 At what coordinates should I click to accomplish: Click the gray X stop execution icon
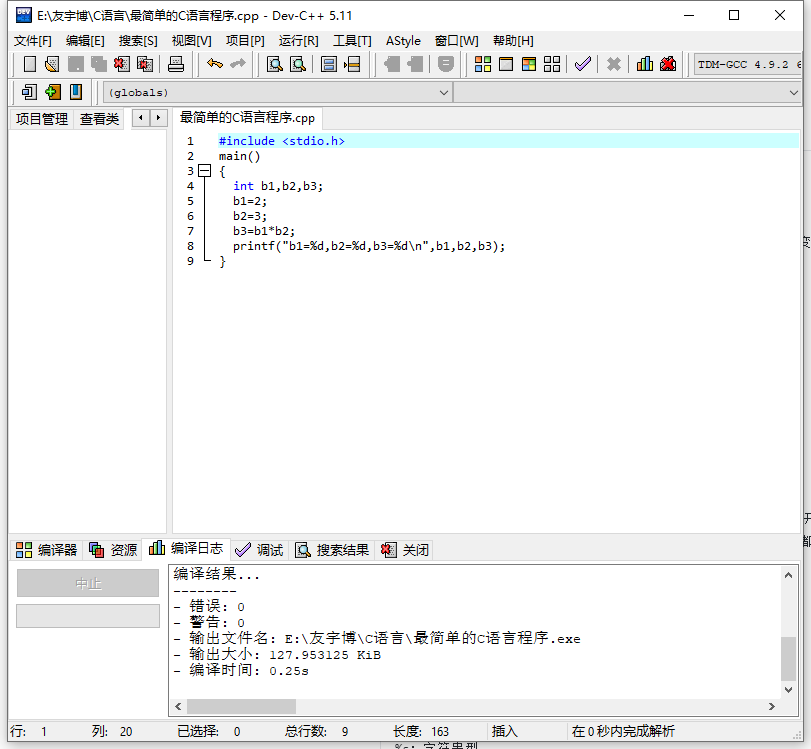tap(613, 64)
